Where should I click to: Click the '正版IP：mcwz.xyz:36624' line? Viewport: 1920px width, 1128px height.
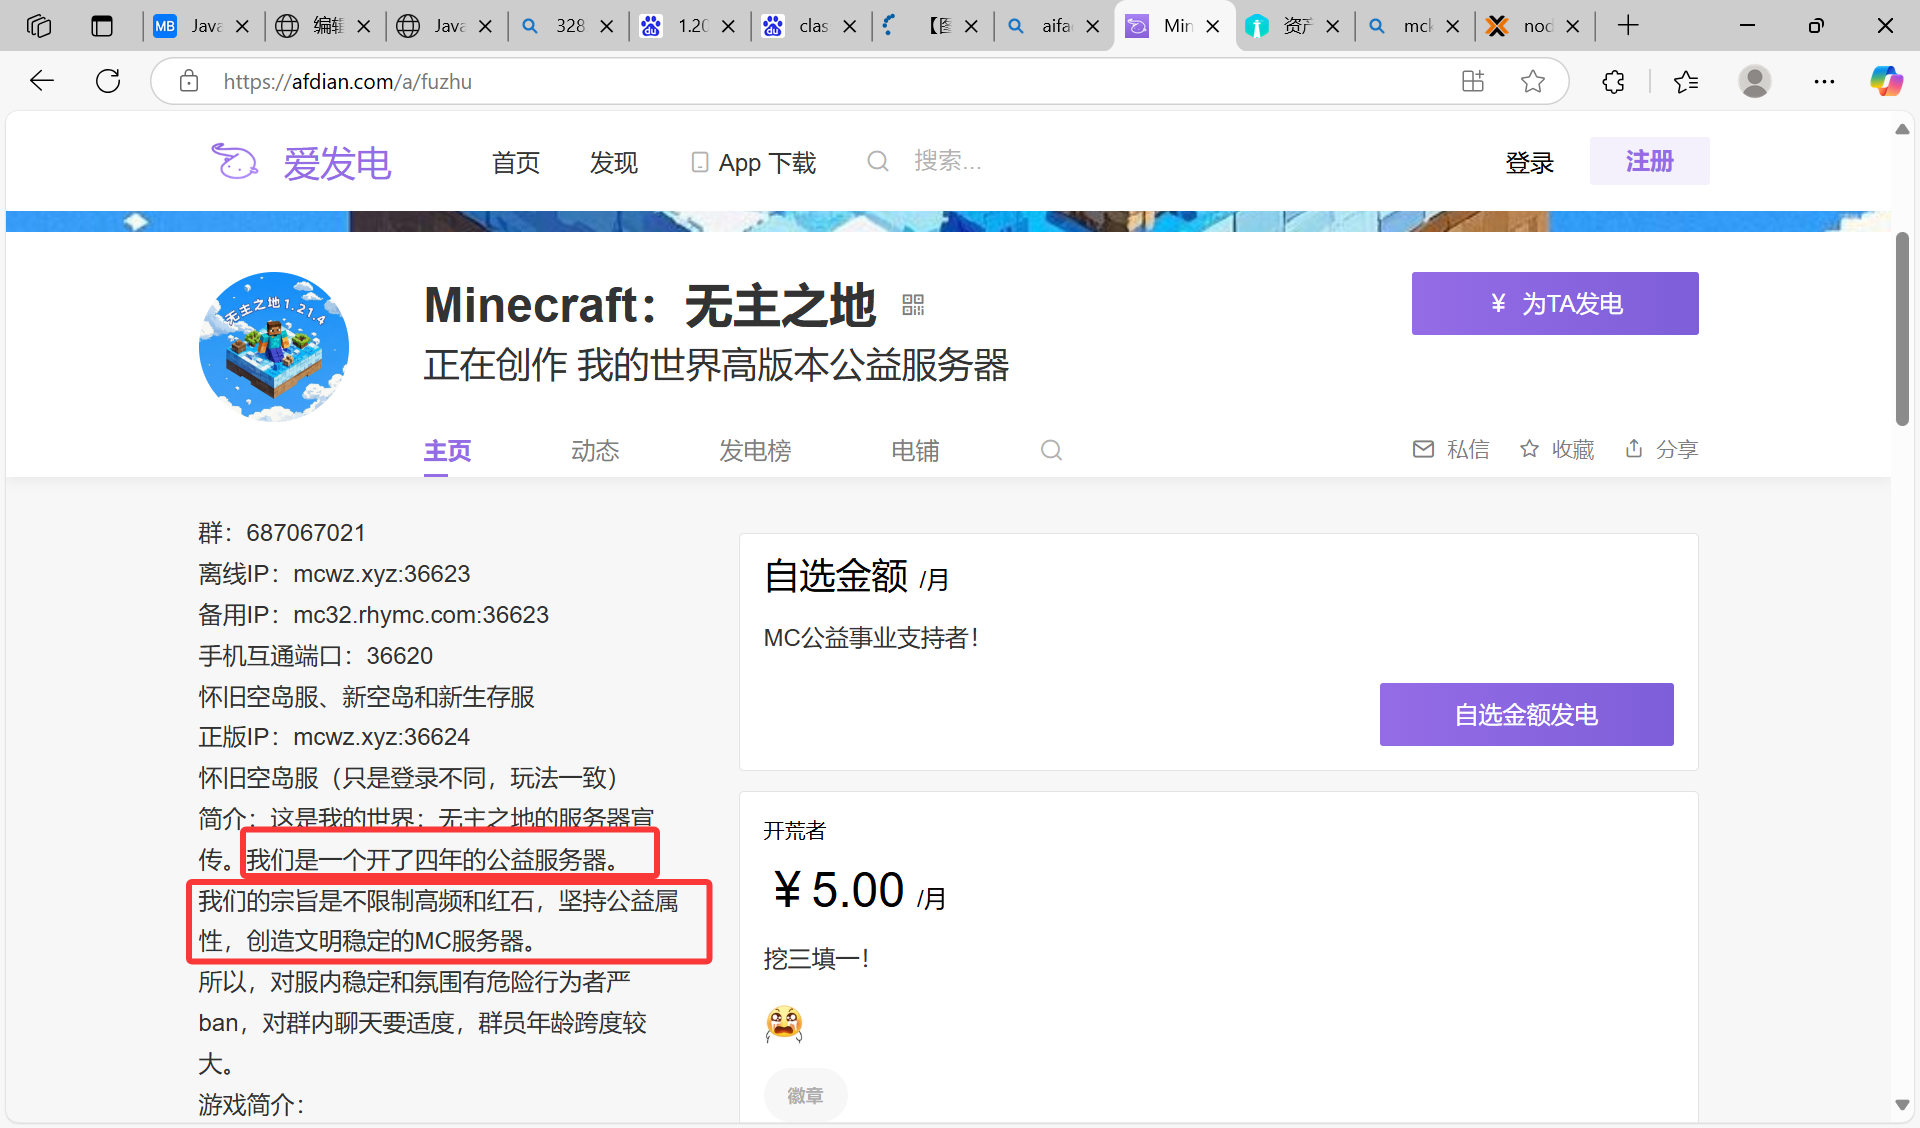click(334, 737)
